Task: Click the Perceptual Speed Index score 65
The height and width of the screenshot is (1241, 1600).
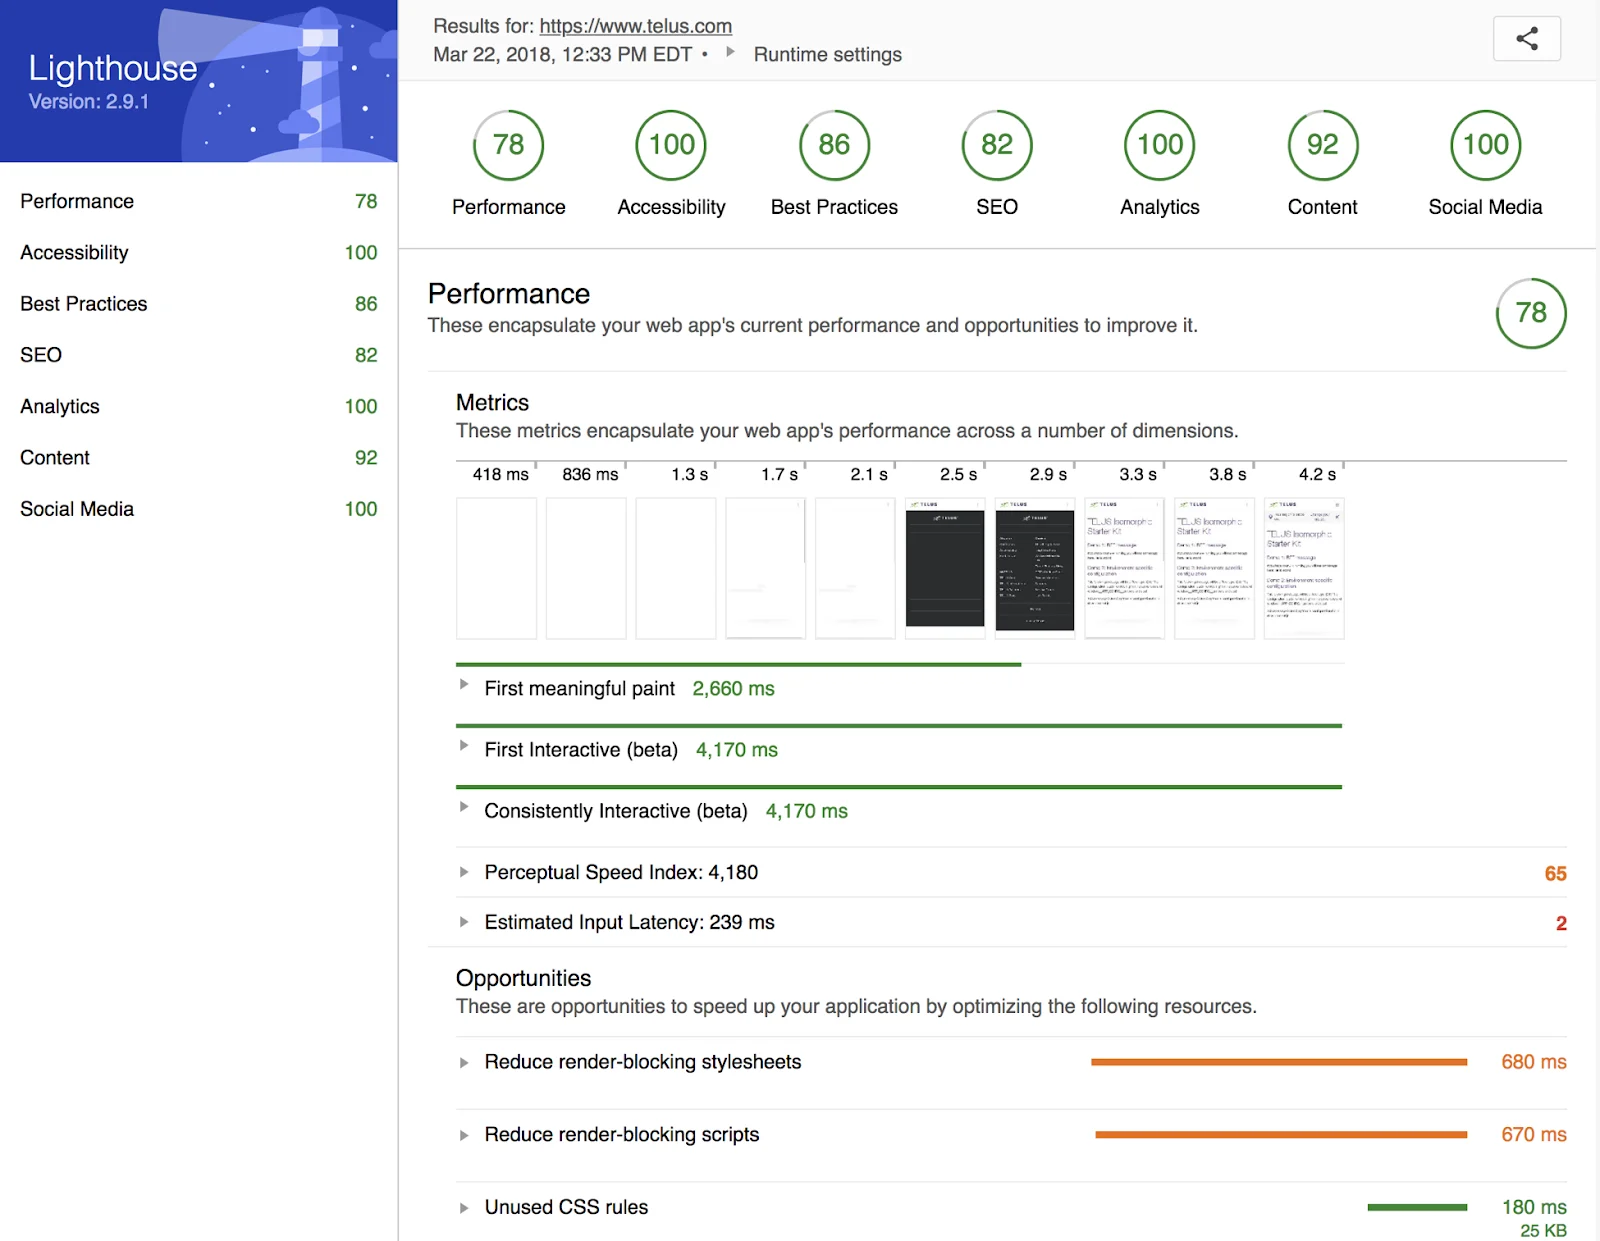Action: coord(1555,874)
